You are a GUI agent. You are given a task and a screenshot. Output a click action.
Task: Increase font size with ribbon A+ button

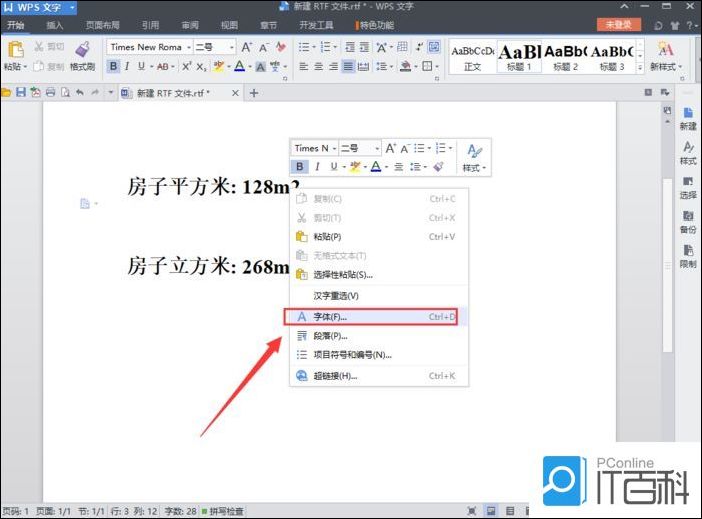point(247,47)
